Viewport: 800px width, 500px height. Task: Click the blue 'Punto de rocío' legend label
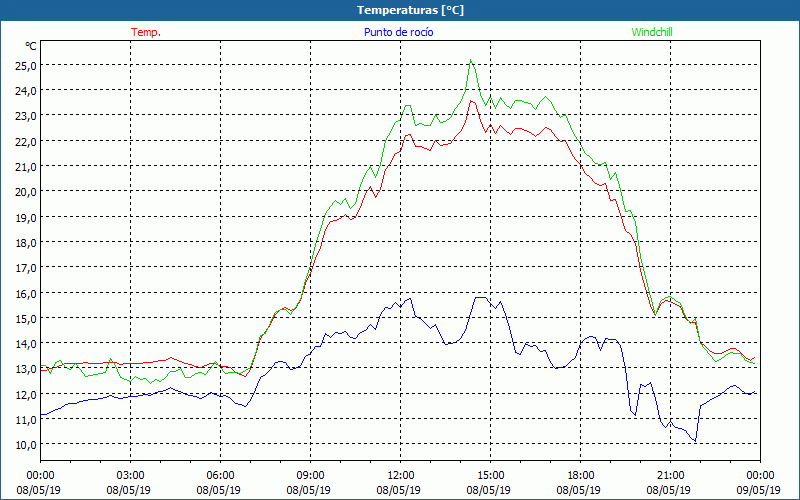[398, 32]
